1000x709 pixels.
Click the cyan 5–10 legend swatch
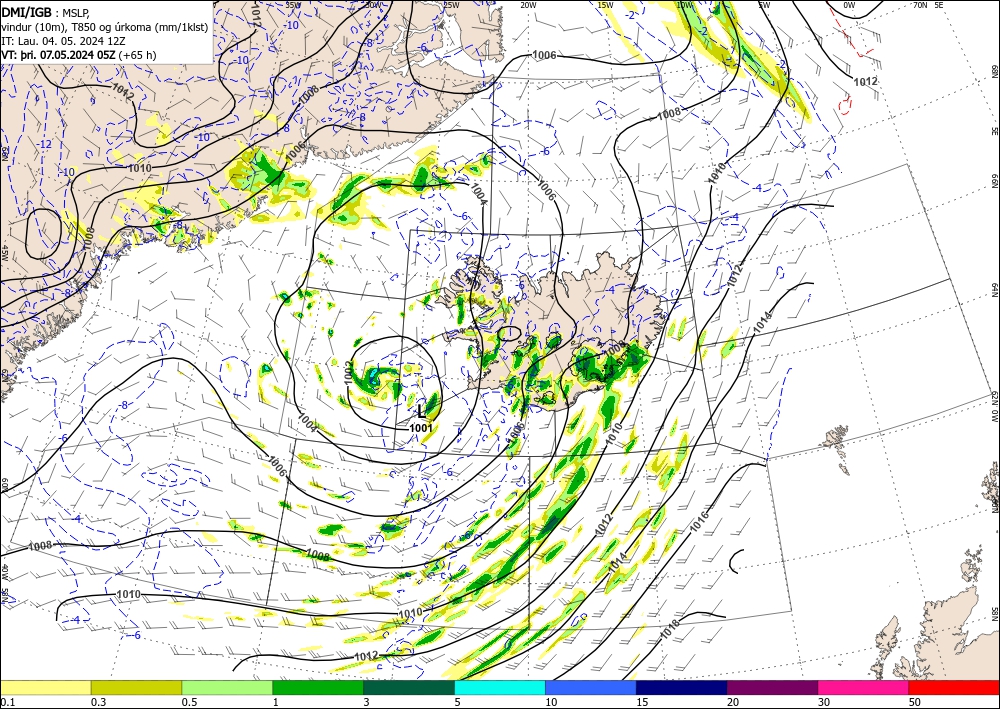[500, 687]
